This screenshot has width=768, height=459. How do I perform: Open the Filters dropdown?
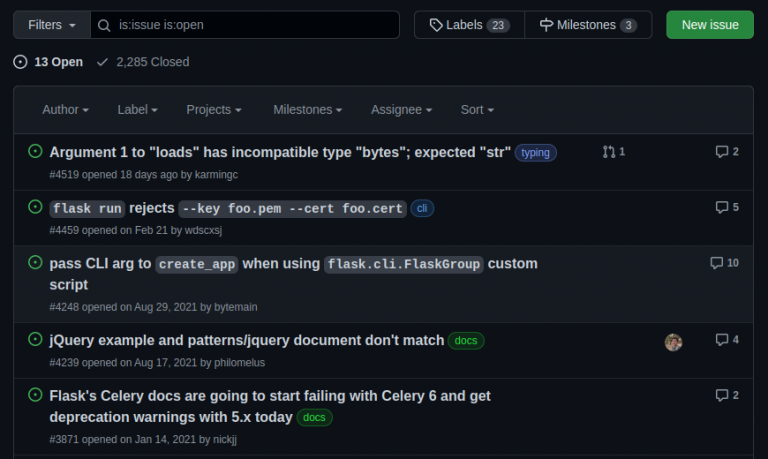pos(52,25)
